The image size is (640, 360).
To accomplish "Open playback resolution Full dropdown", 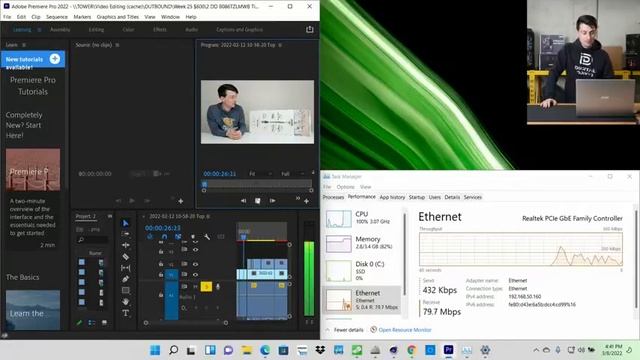I will point(292,173).
